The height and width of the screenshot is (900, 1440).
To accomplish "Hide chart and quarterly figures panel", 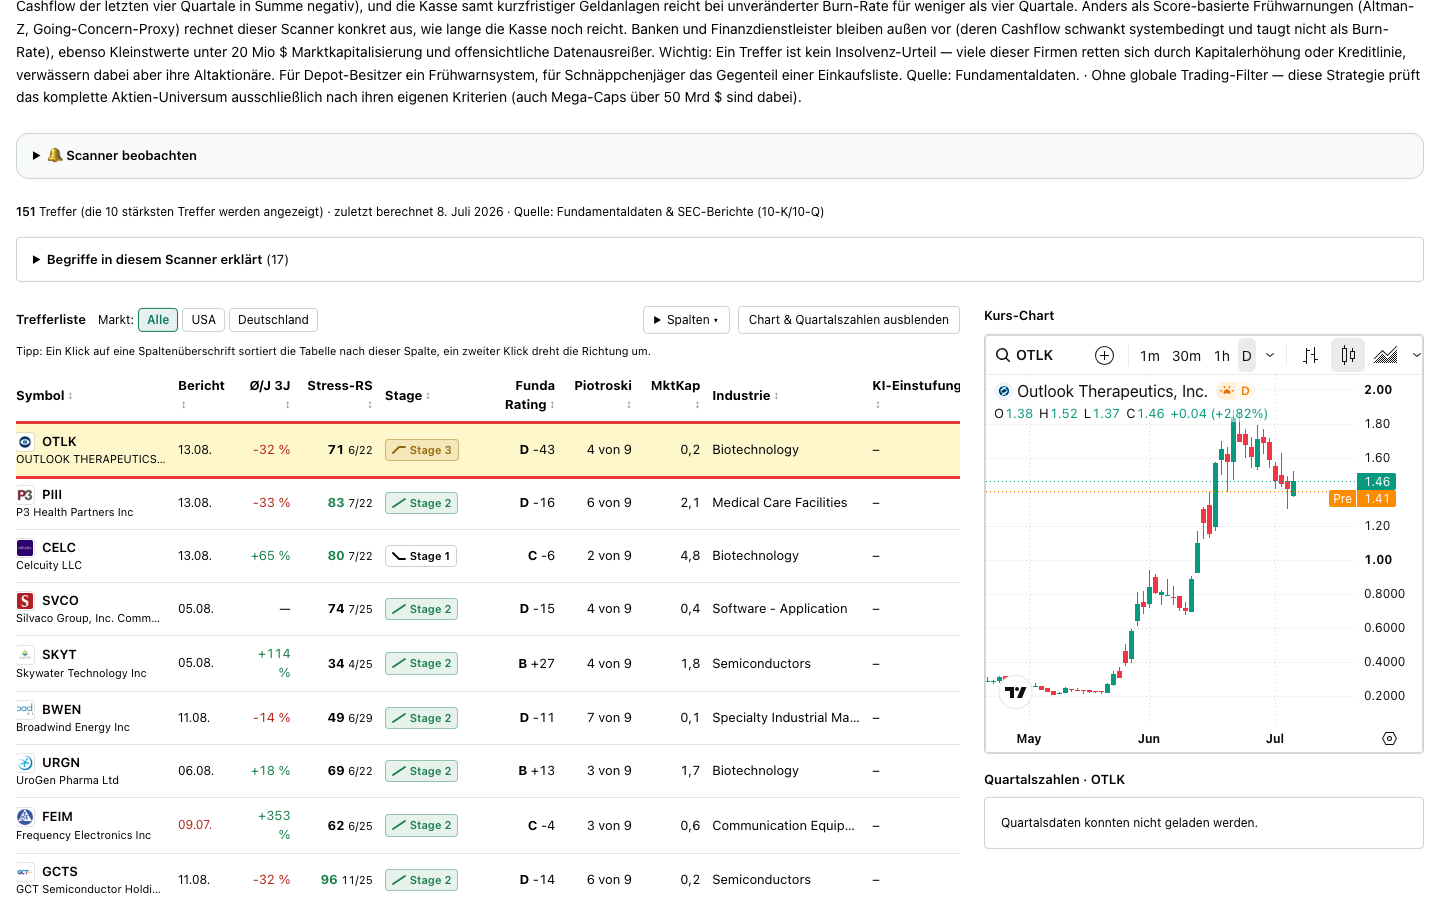I will tap(849, 320).
